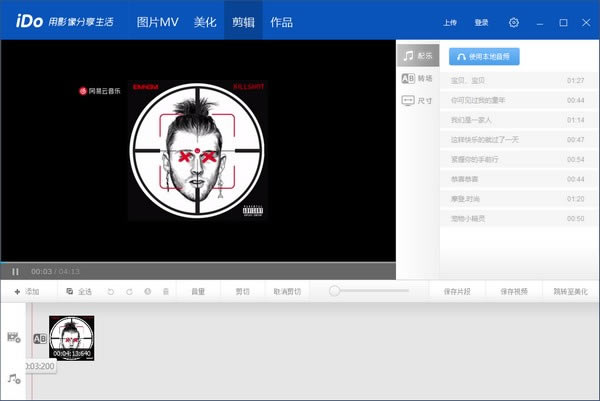
Task: Open the settings gear icon
Action: coord(514,22)
